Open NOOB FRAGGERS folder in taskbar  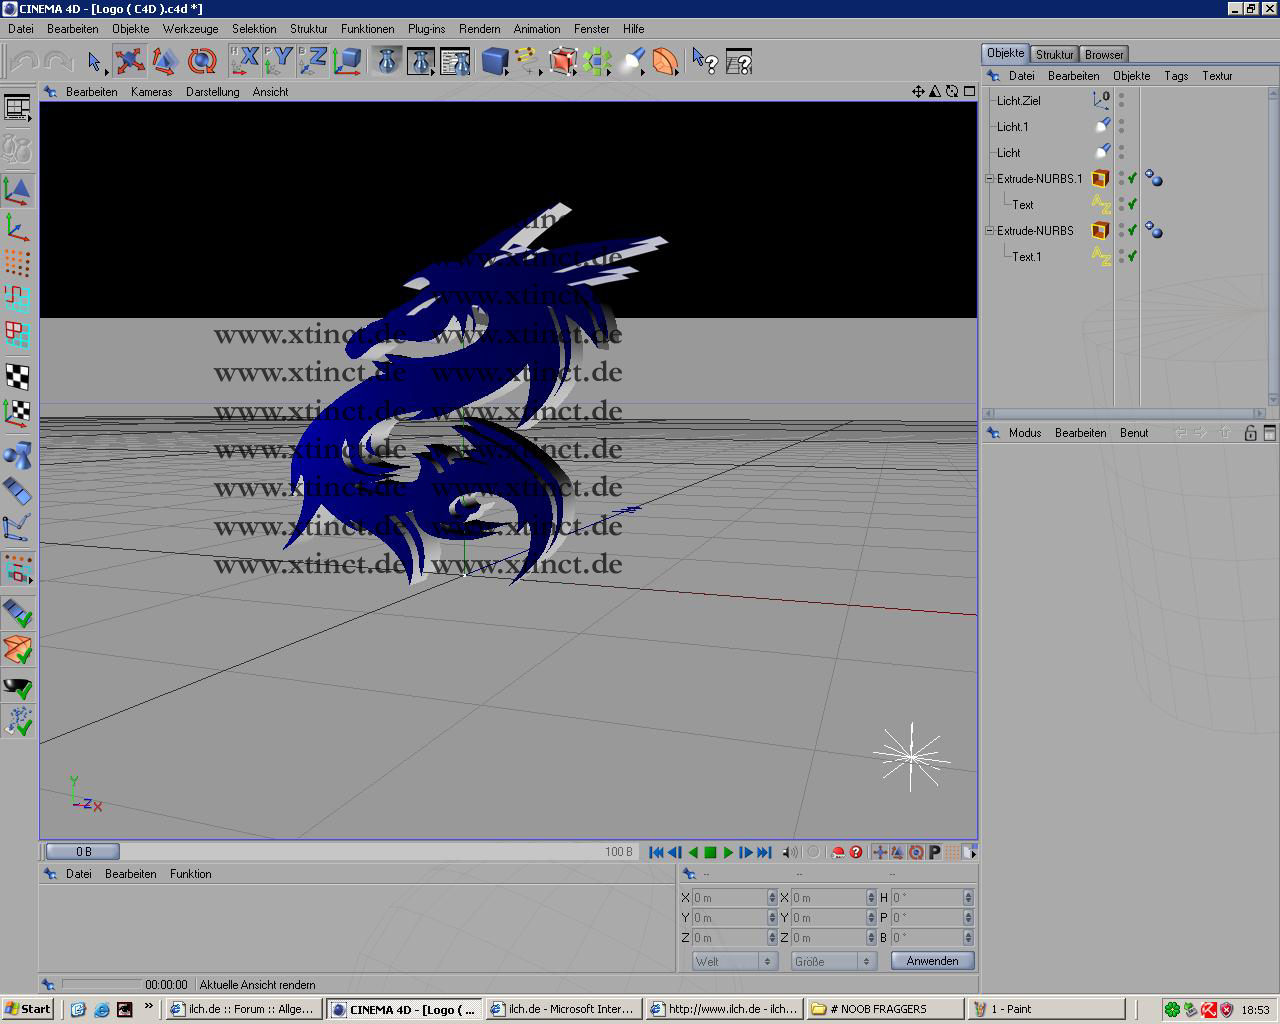click(885, 1009)
